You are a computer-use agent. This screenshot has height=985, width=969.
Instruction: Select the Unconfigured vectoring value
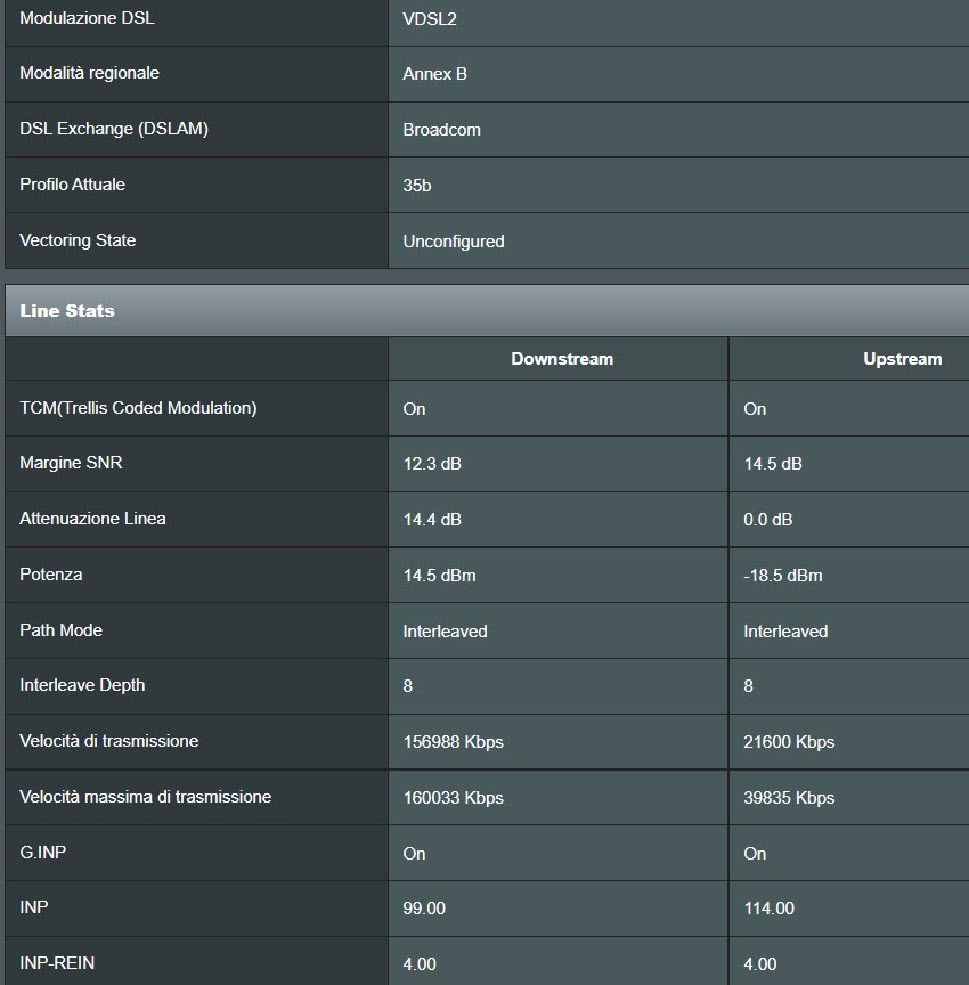point(454,241)
